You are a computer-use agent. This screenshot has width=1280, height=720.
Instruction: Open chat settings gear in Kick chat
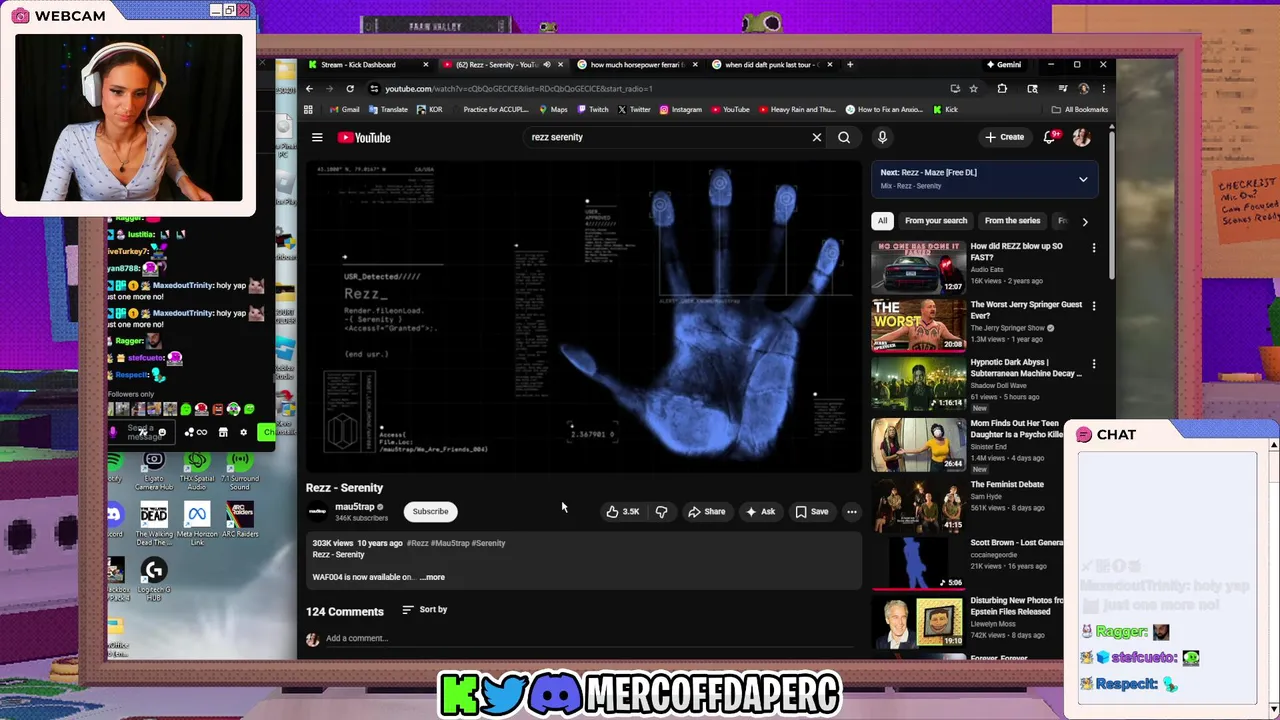coord(243,433)
